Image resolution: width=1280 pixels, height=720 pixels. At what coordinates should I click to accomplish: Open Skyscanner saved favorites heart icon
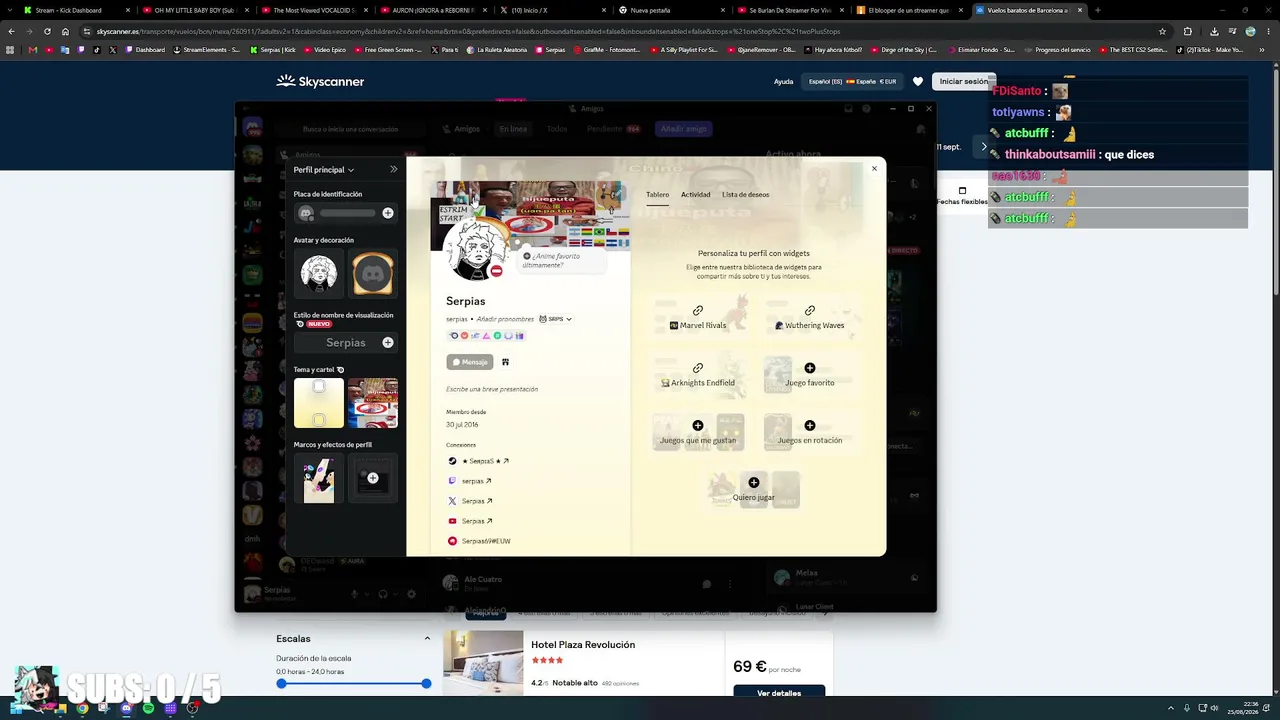click(918, 82)
